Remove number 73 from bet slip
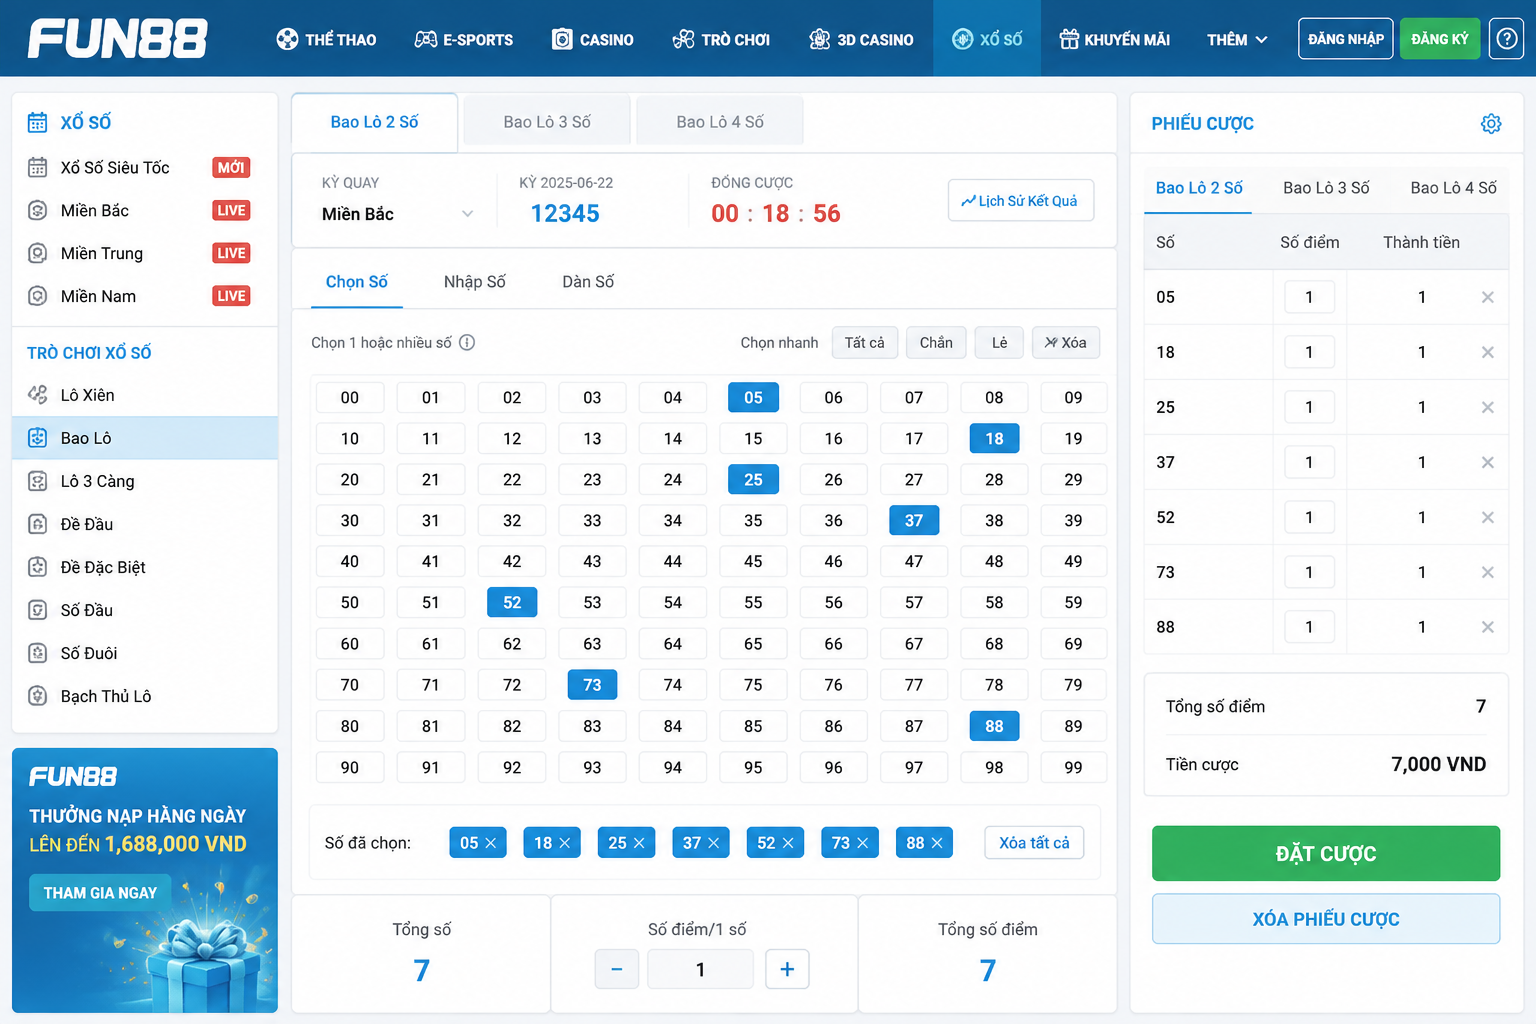This screenshot has width=1536, height=1024. [x=1488, y=572]
